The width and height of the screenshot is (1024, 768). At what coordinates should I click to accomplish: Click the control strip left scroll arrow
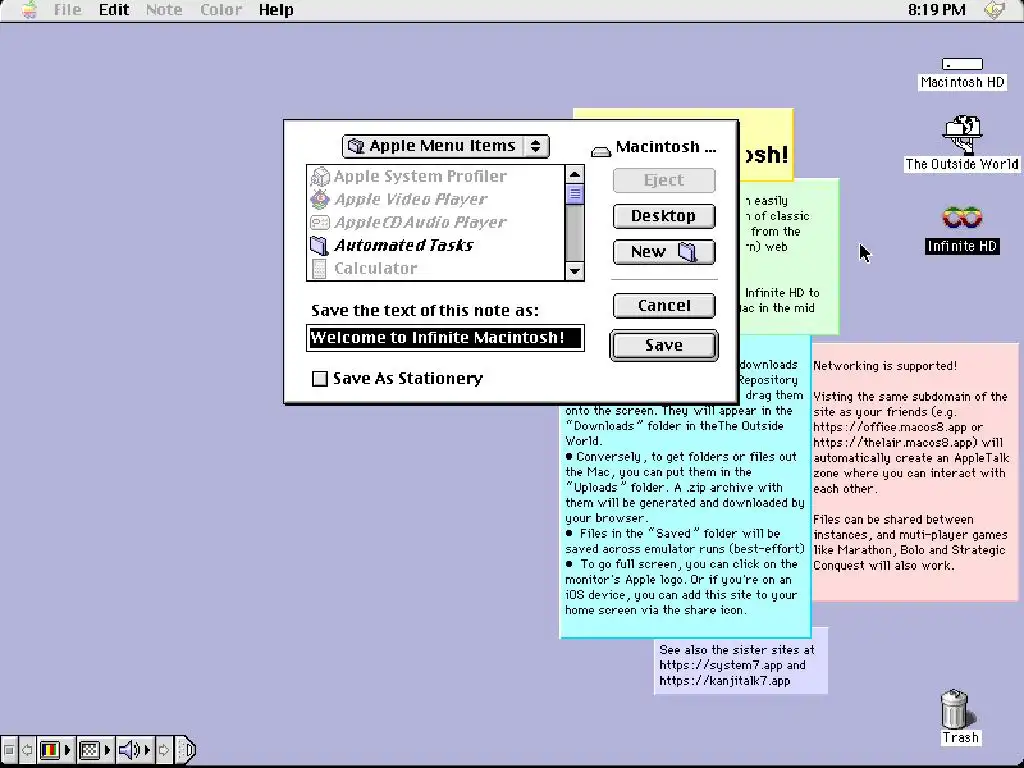(27, 750)
